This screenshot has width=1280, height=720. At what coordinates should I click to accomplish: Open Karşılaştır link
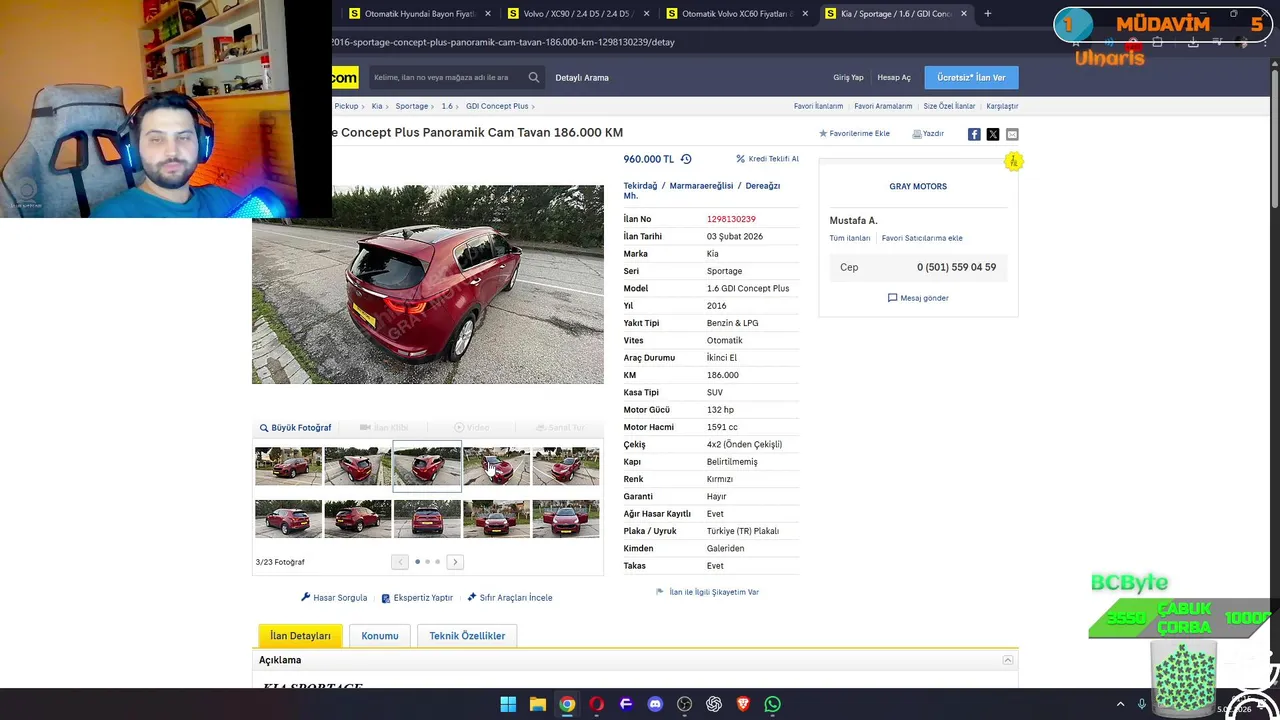point(1002,106)
